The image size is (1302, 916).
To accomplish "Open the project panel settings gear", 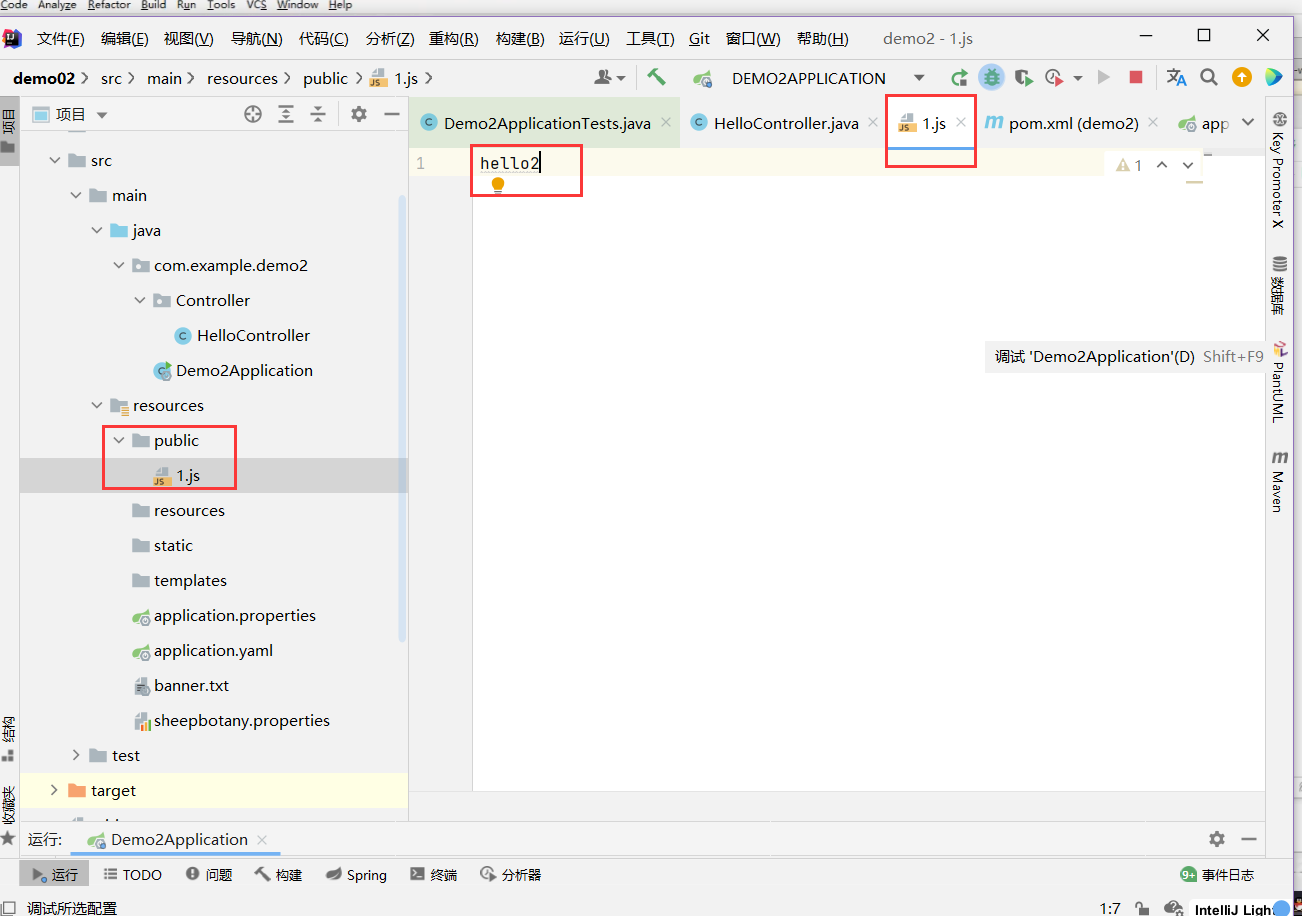I will tap(359, 114).
